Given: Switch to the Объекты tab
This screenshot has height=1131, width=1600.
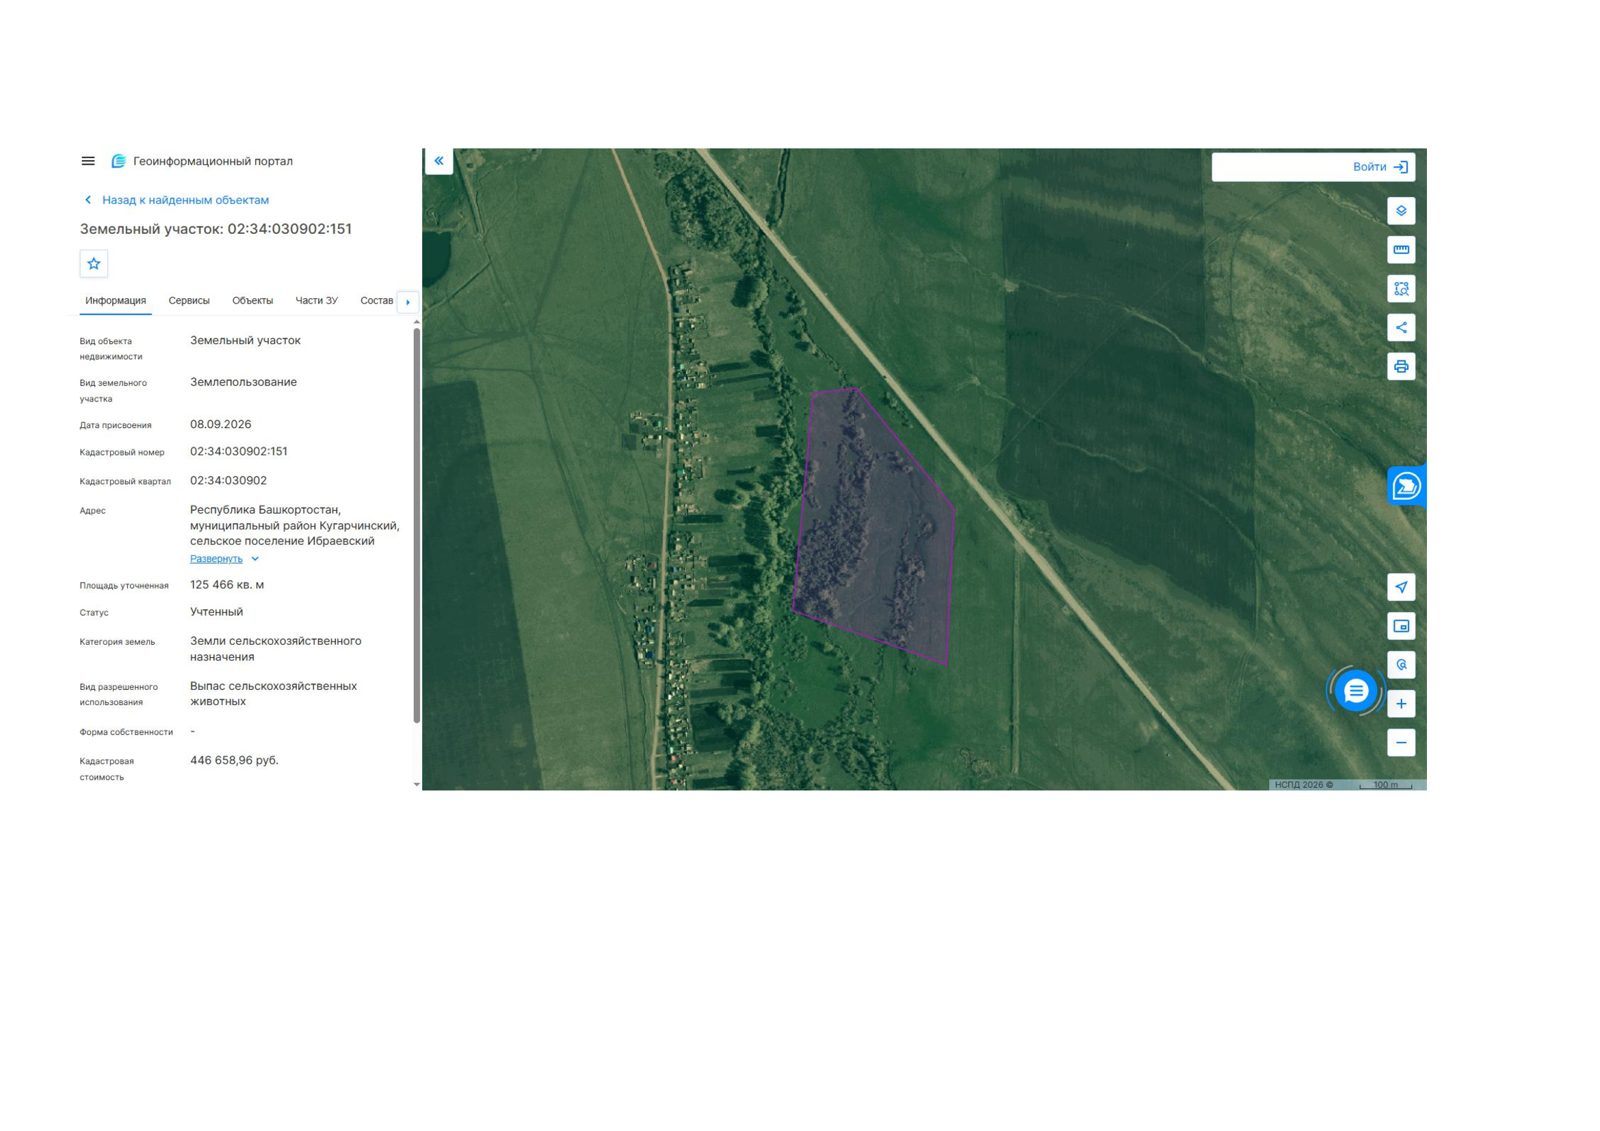Looking at the screenshot, I should click(253, 301).
